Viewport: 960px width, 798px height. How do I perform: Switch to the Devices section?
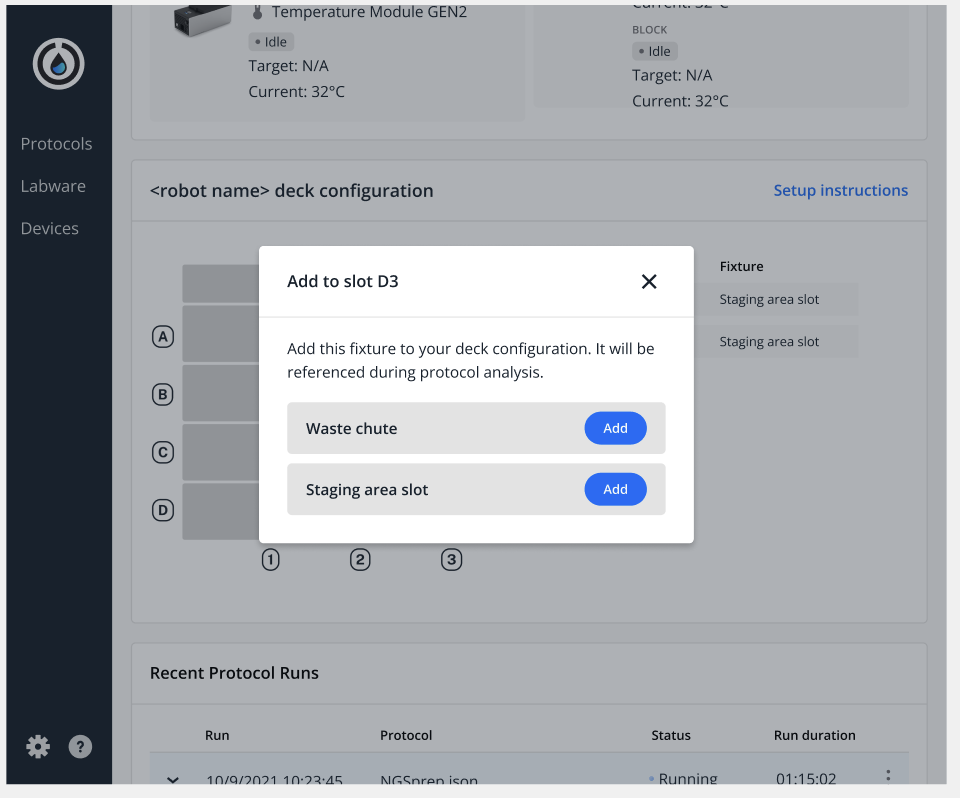(x=49, y=228)
